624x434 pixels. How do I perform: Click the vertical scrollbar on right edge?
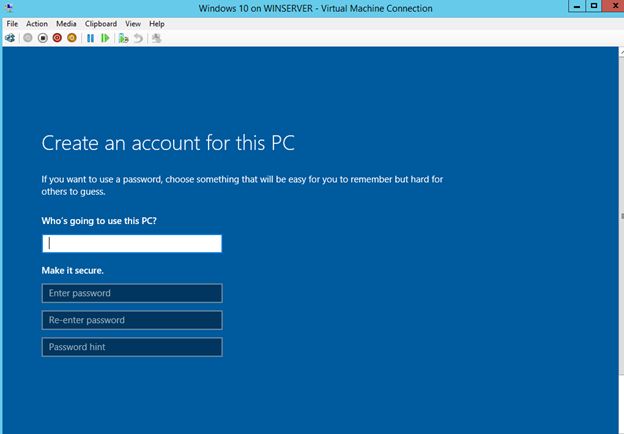[622, 215]
